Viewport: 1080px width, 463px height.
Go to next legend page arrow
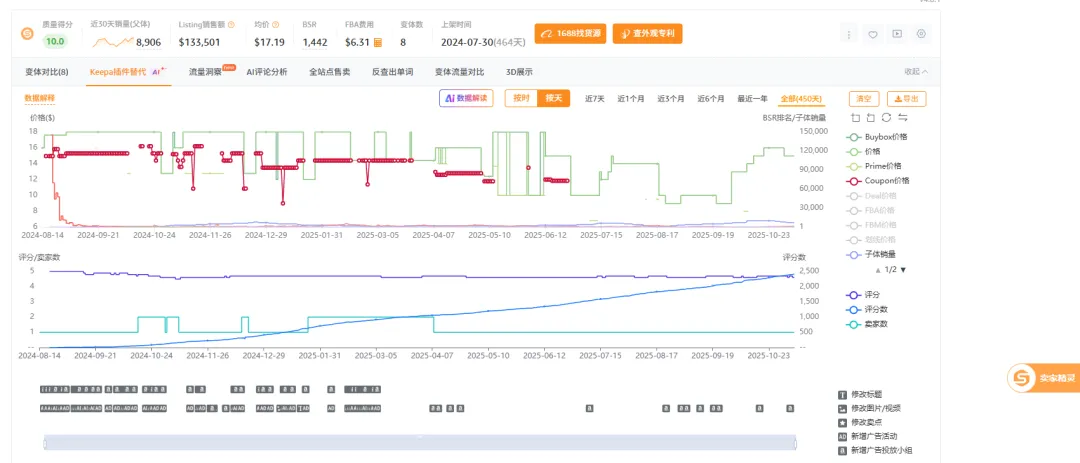pos(904,270)
